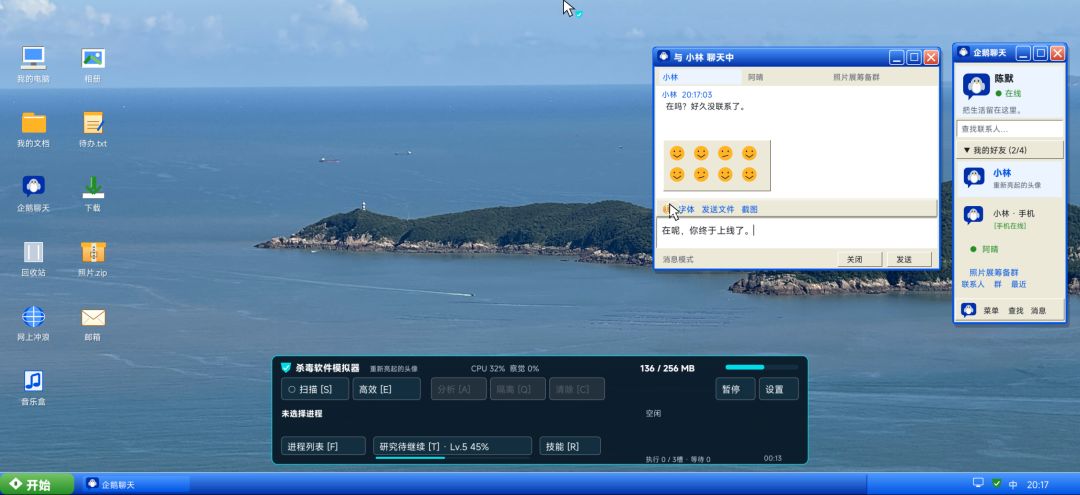1080x495 pixels.
Task: Open the 回收站 recycle bin icon
Action: 33,251
